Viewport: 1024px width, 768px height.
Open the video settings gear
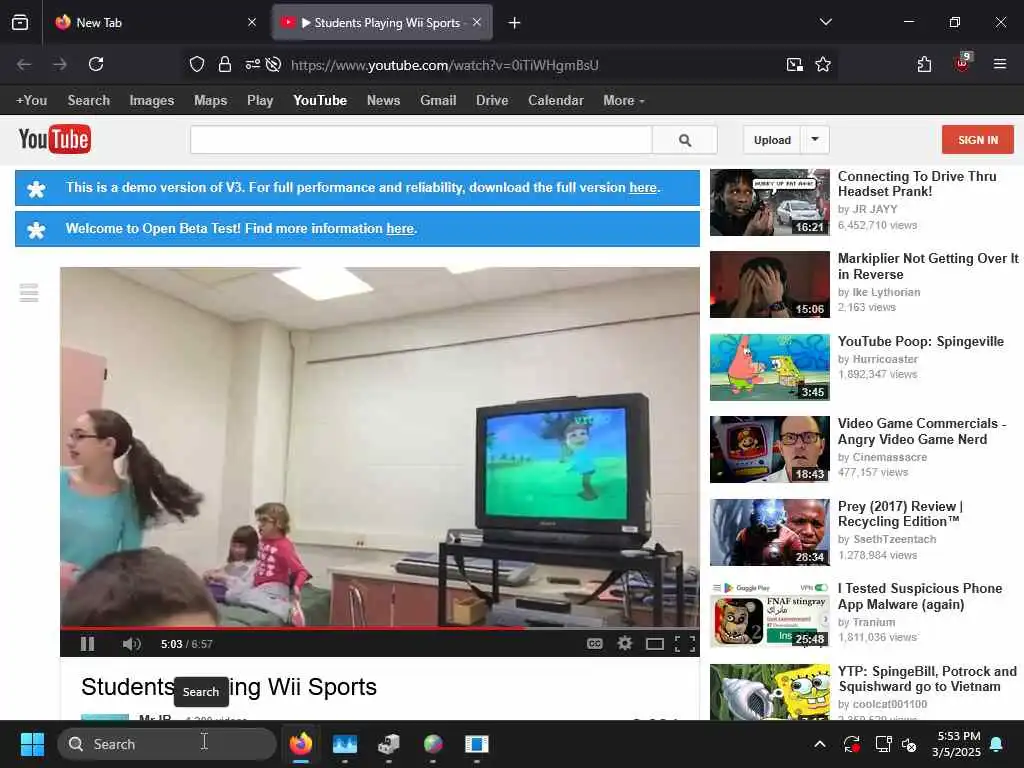pyautogui.click(x=624, y=644)
